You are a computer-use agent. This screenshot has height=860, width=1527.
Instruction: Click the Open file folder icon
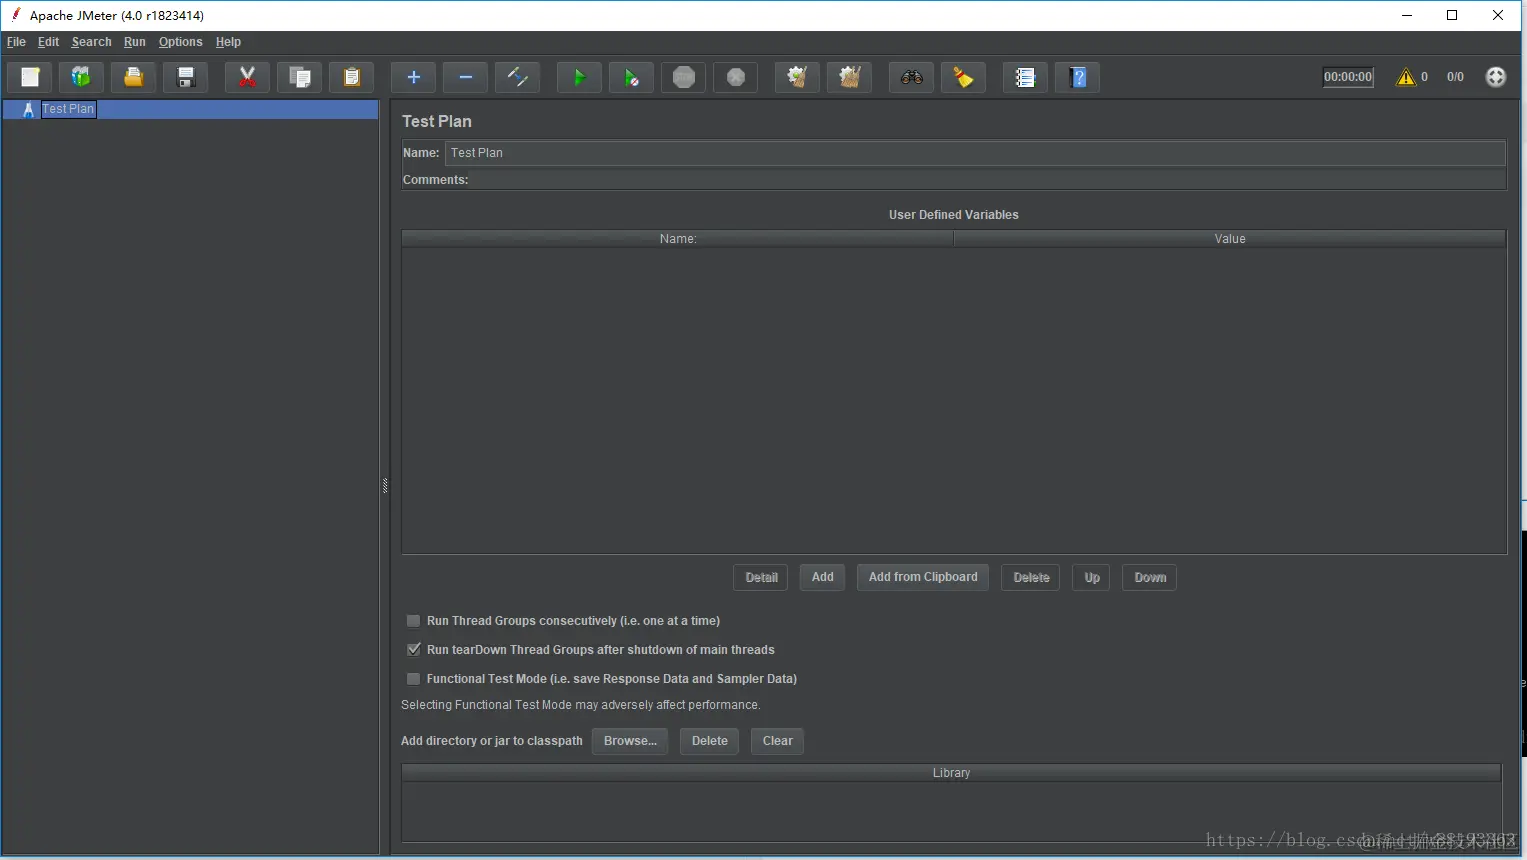[133, 77]
